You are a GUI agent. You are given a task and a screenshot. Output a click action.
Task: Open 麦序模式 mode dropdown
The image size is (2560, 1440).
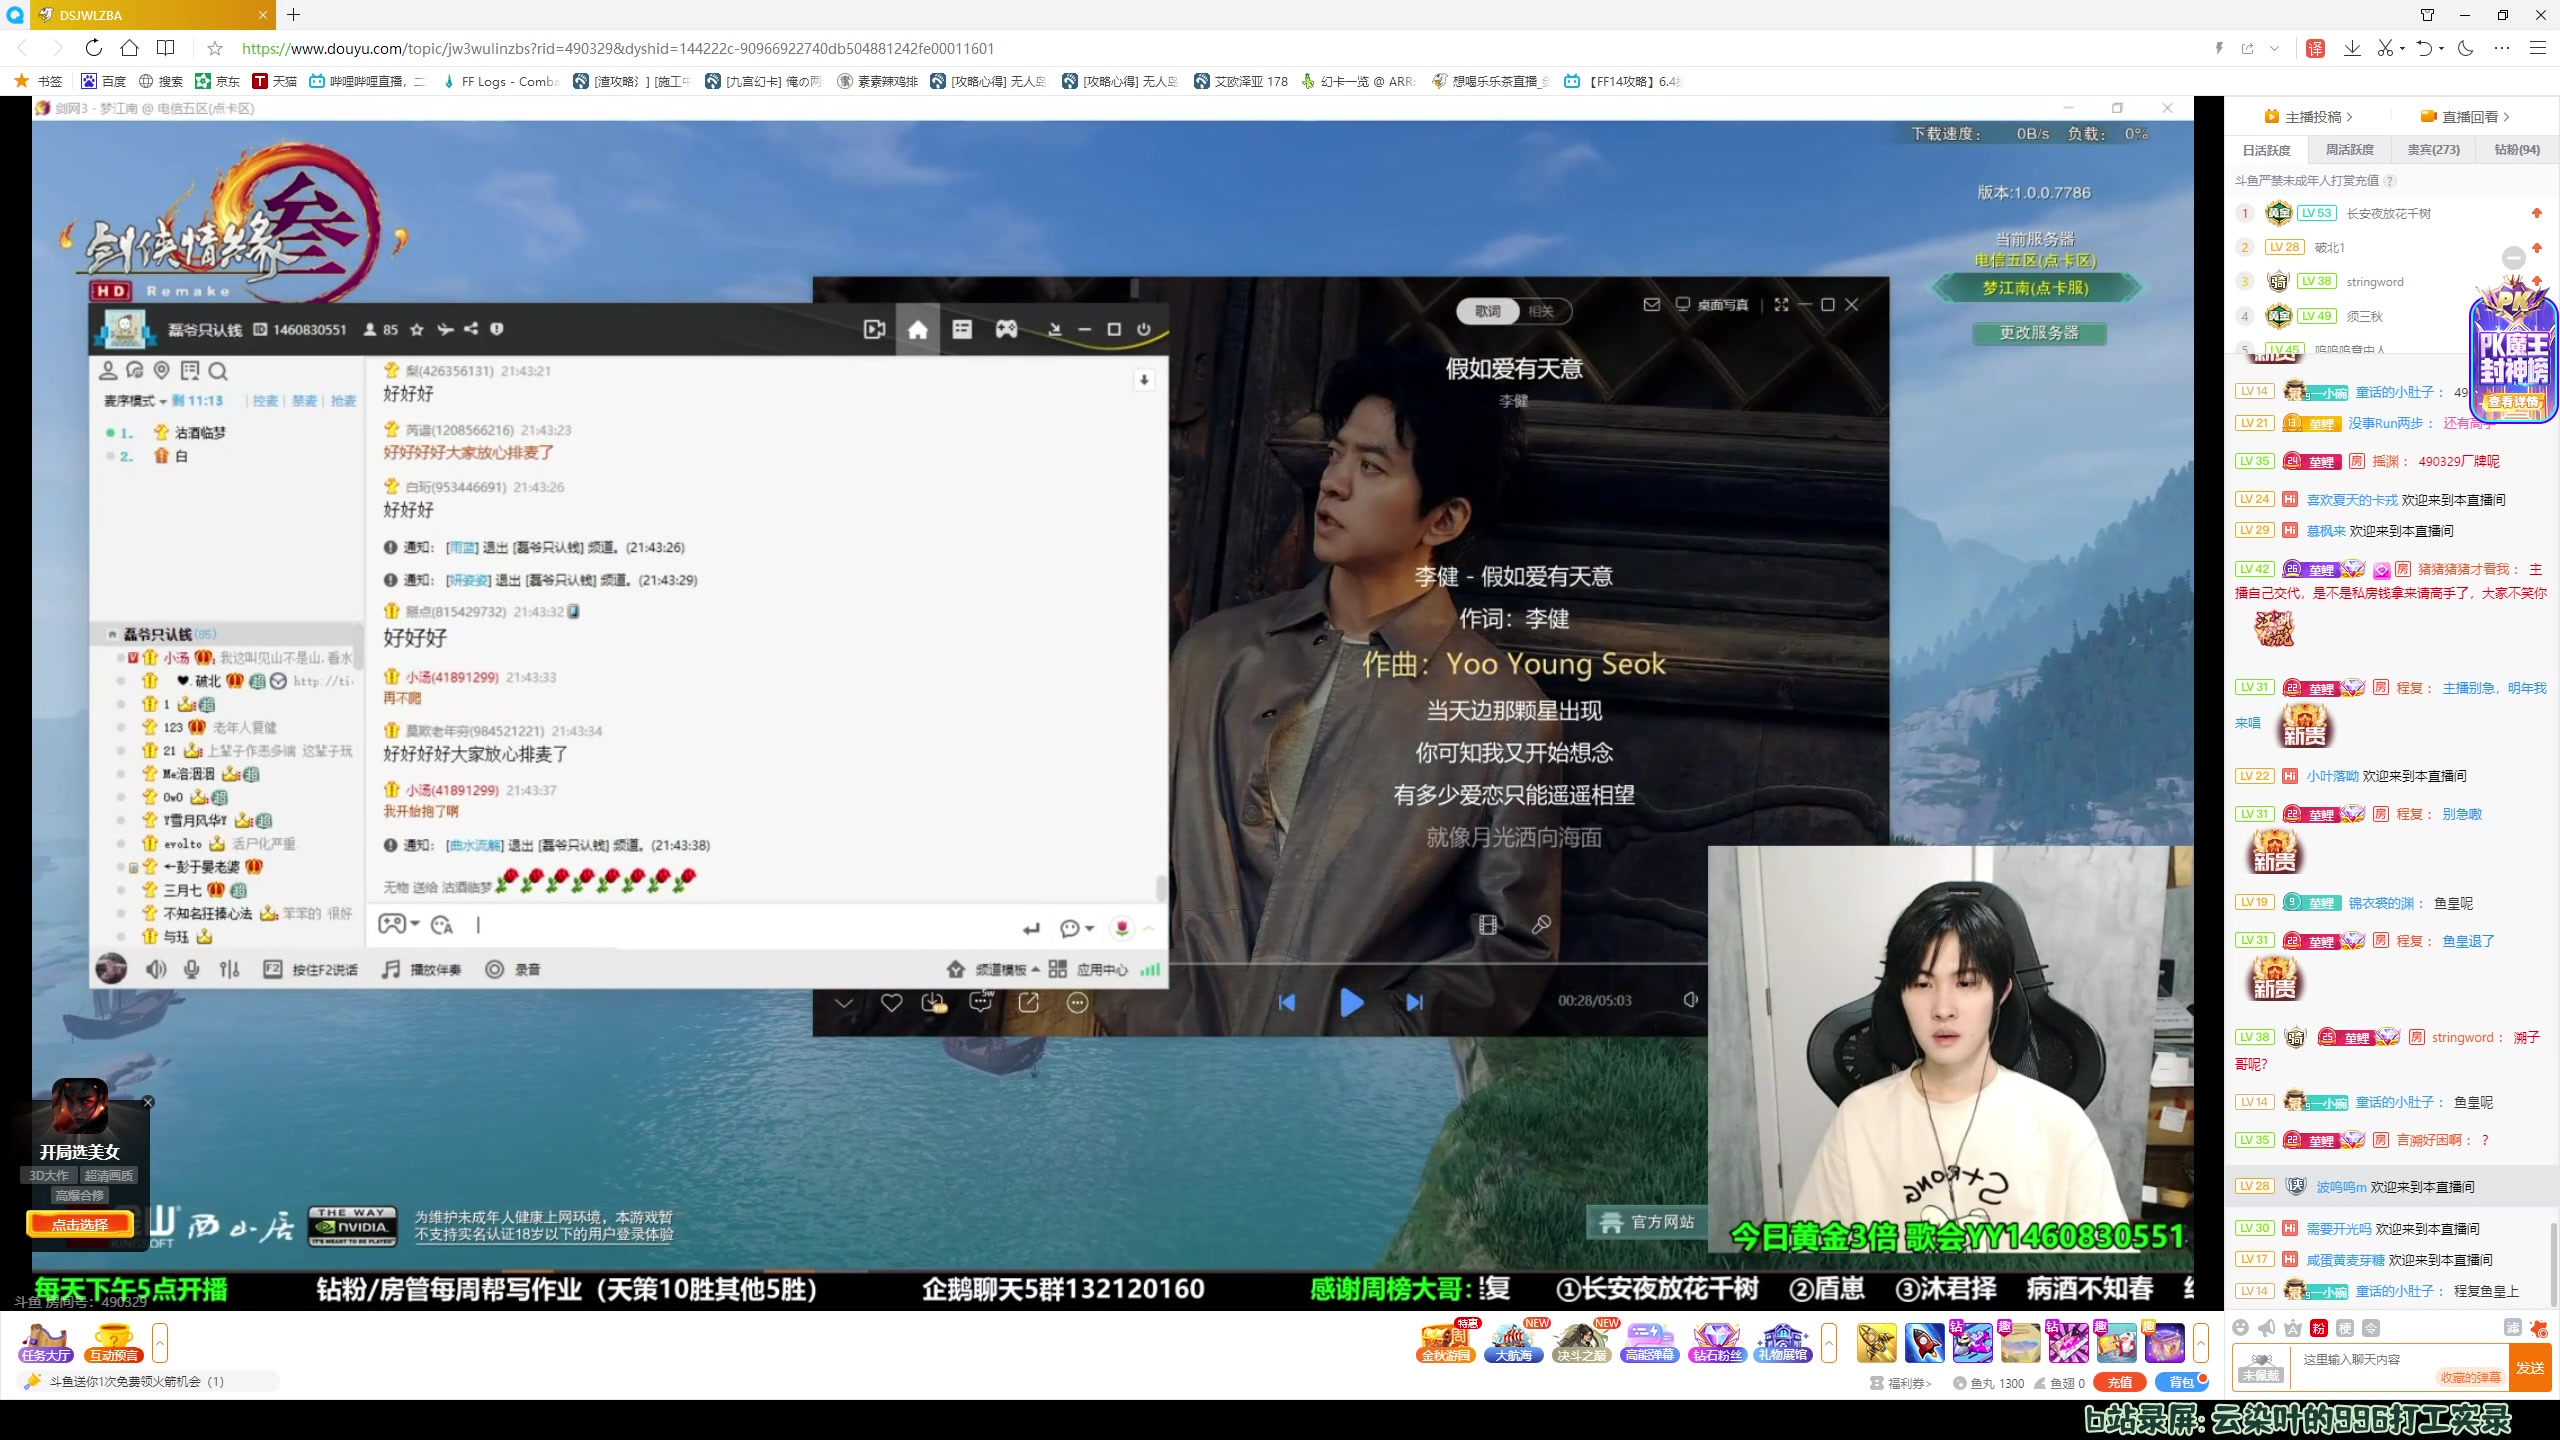(135, 401)
